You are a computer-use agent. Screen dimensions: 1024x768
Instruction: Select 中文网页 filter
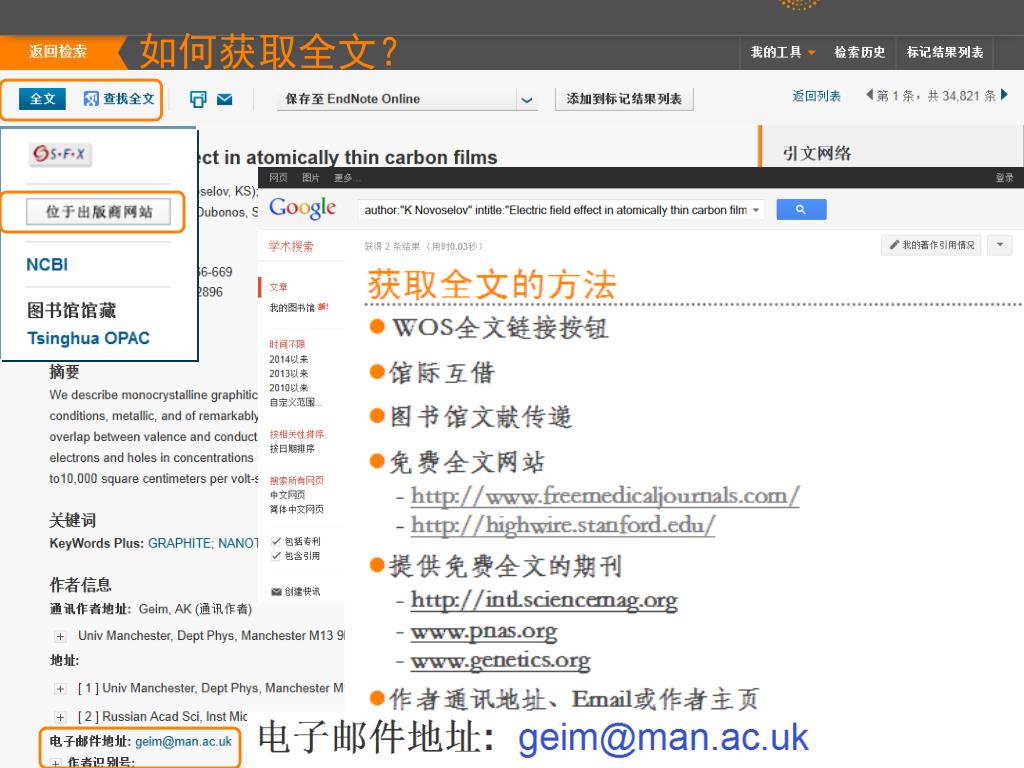[287, 495]
